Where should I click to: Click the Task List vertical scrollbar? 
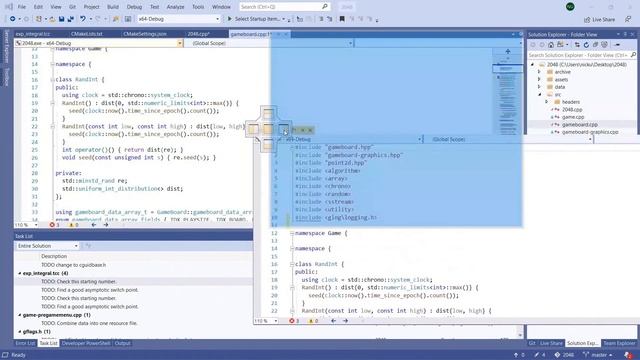pyautogui.click(x=520, y=331)
